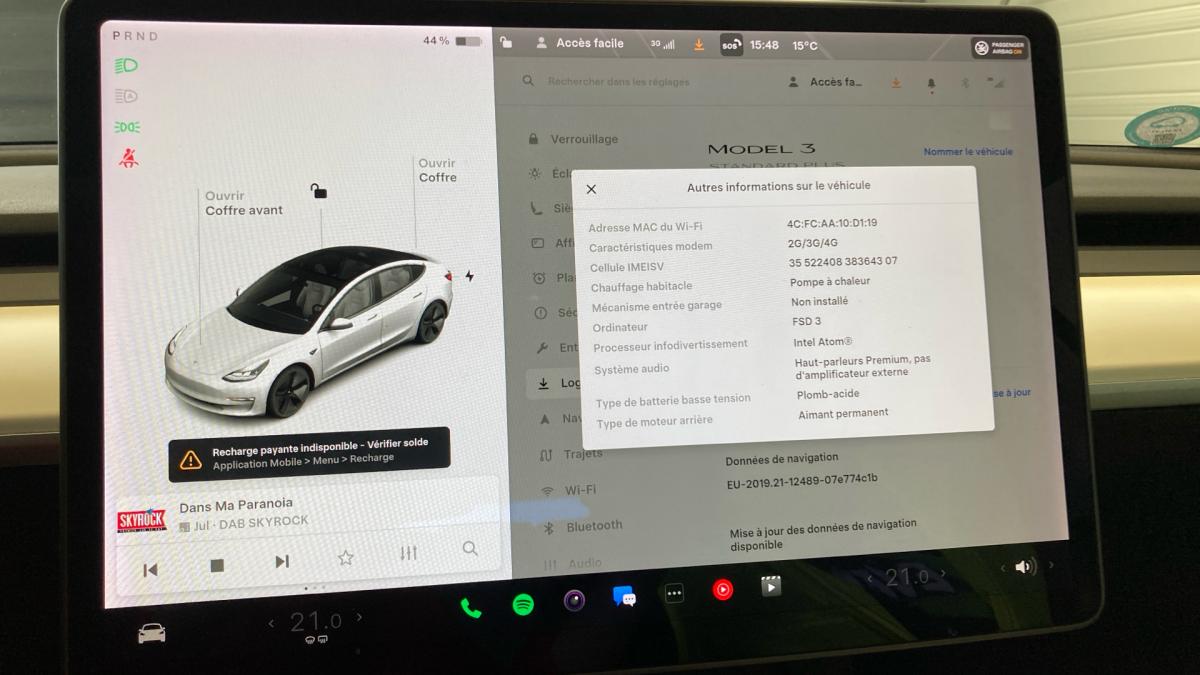The image size is (1200, 675).
Task: Tap the charge port lightning bolt icon
Action: click(469, 276)
